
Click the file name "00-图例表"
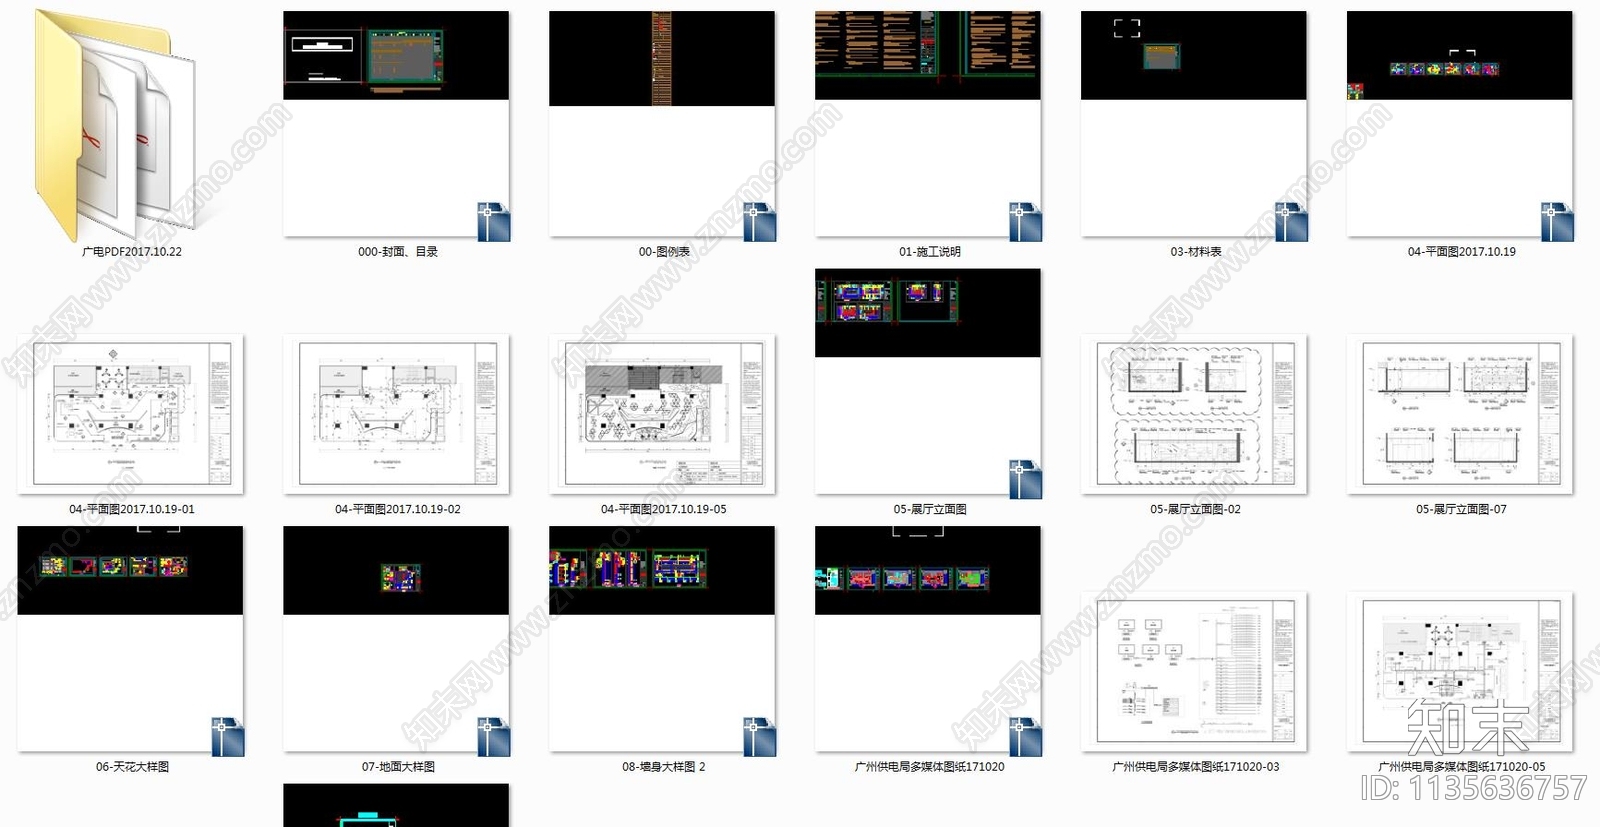coord(664,252)
